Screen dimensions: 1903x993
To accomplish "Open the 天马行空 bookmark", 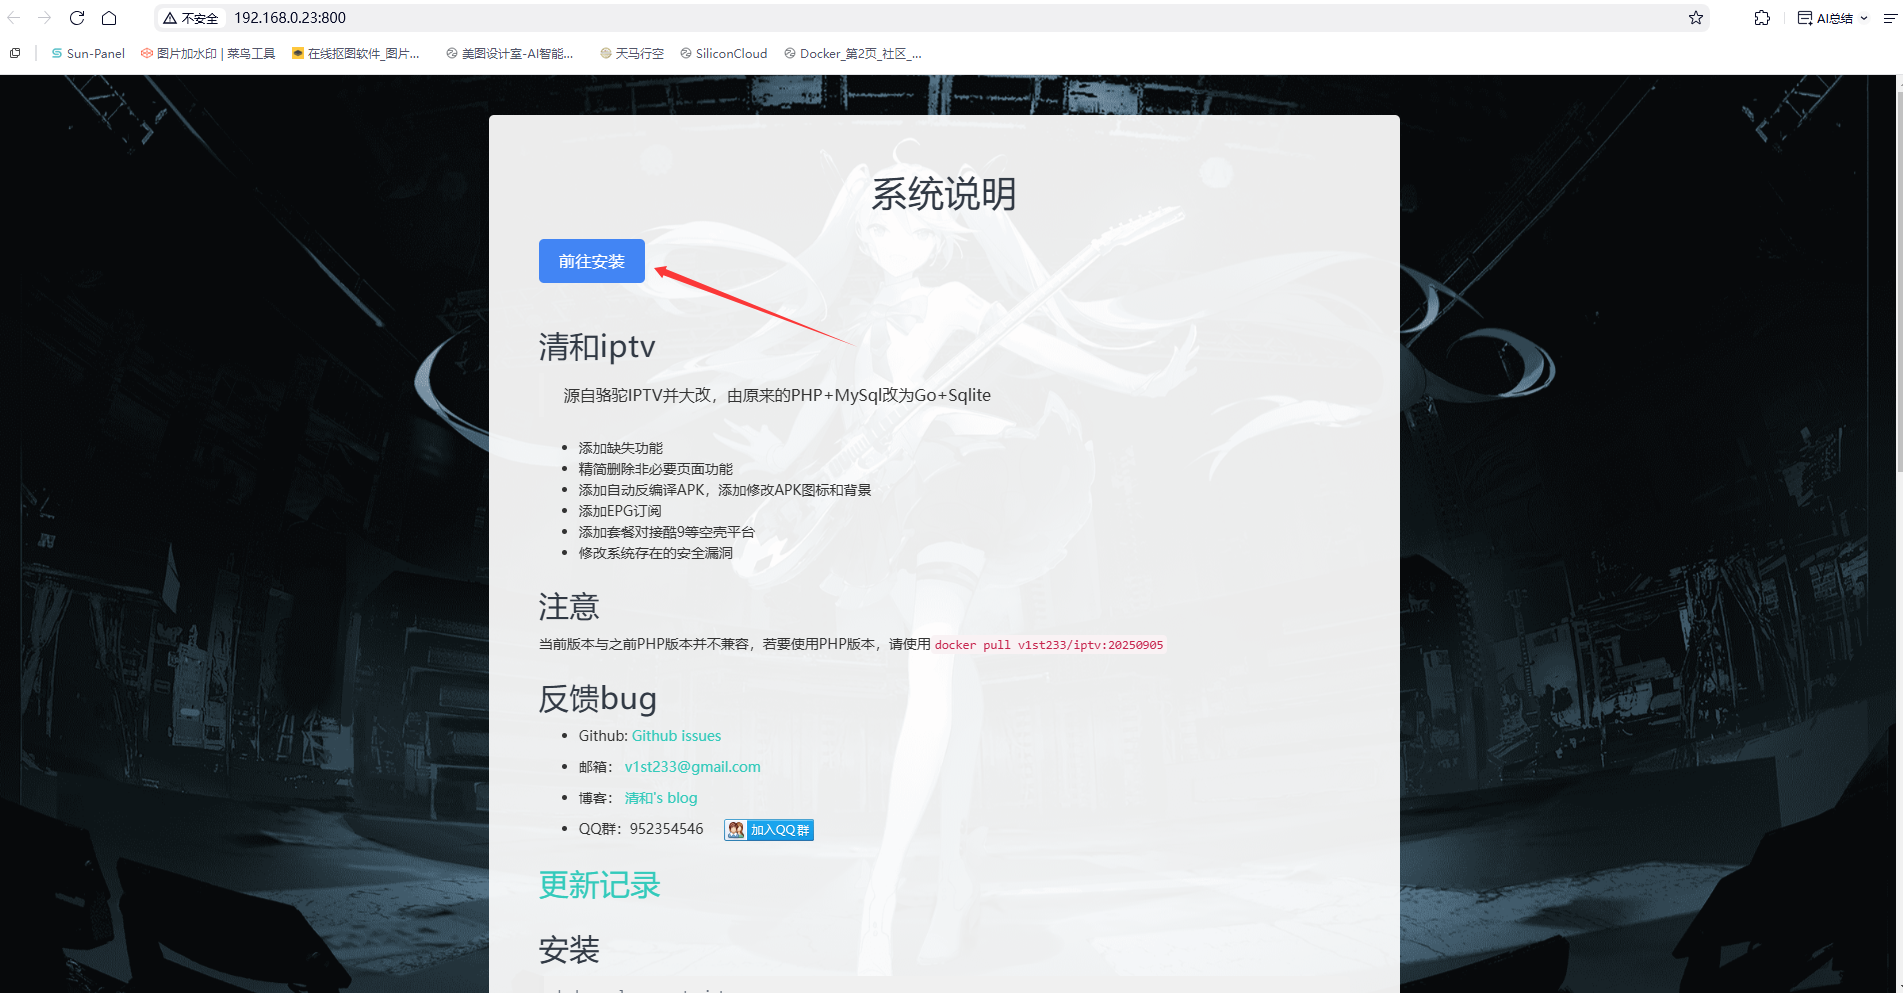I will coord(632,53).
